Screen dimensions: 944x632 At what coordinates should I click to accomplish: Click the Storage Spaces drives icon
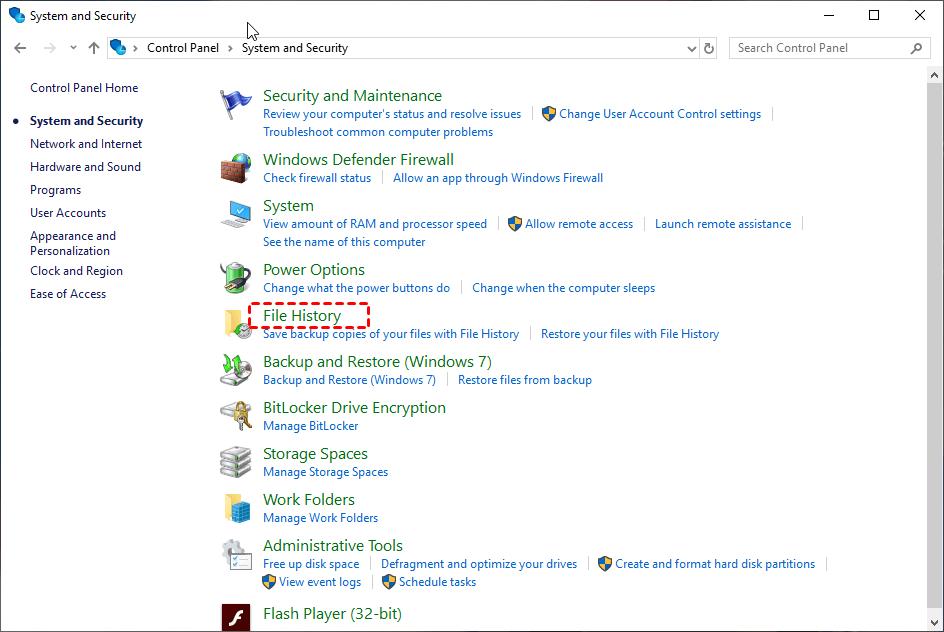[x=236, y=462]
